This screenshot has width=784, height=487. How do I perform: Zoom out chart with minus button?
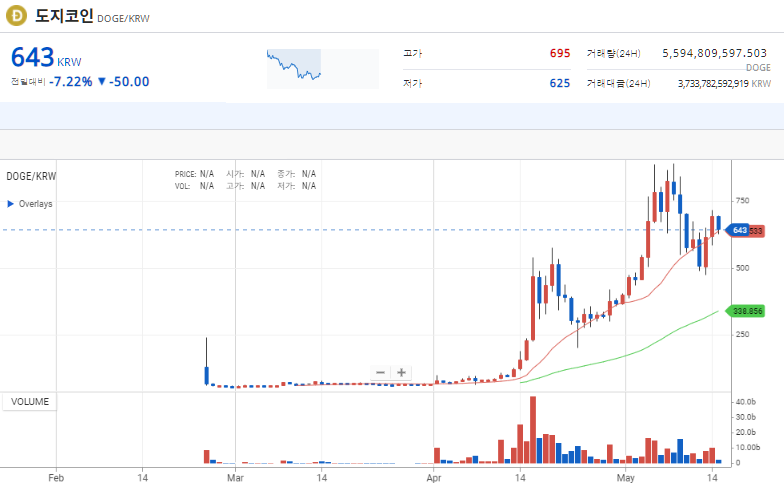click(380, 373)
